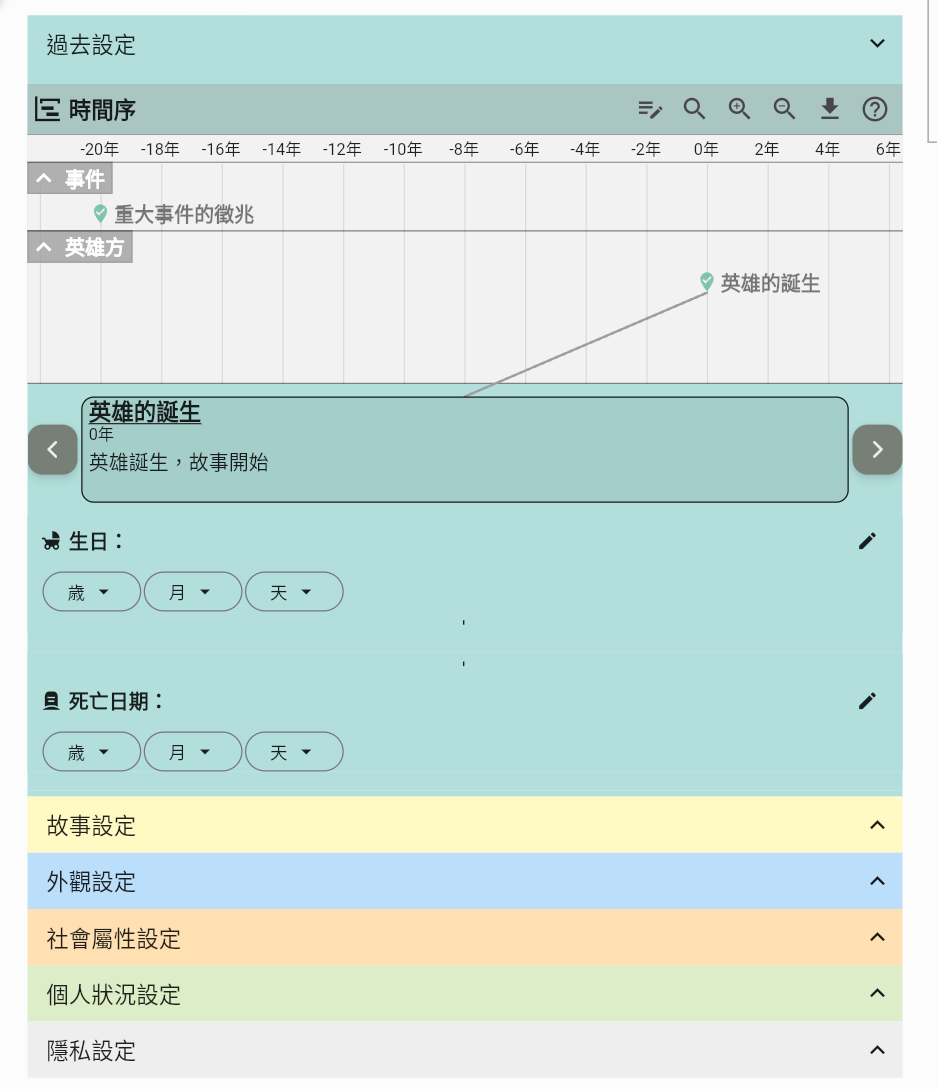Click the 時間序 header title
Image resolution: width=937 pixels, height=1089 pixels.
click(x=102, y=110)
